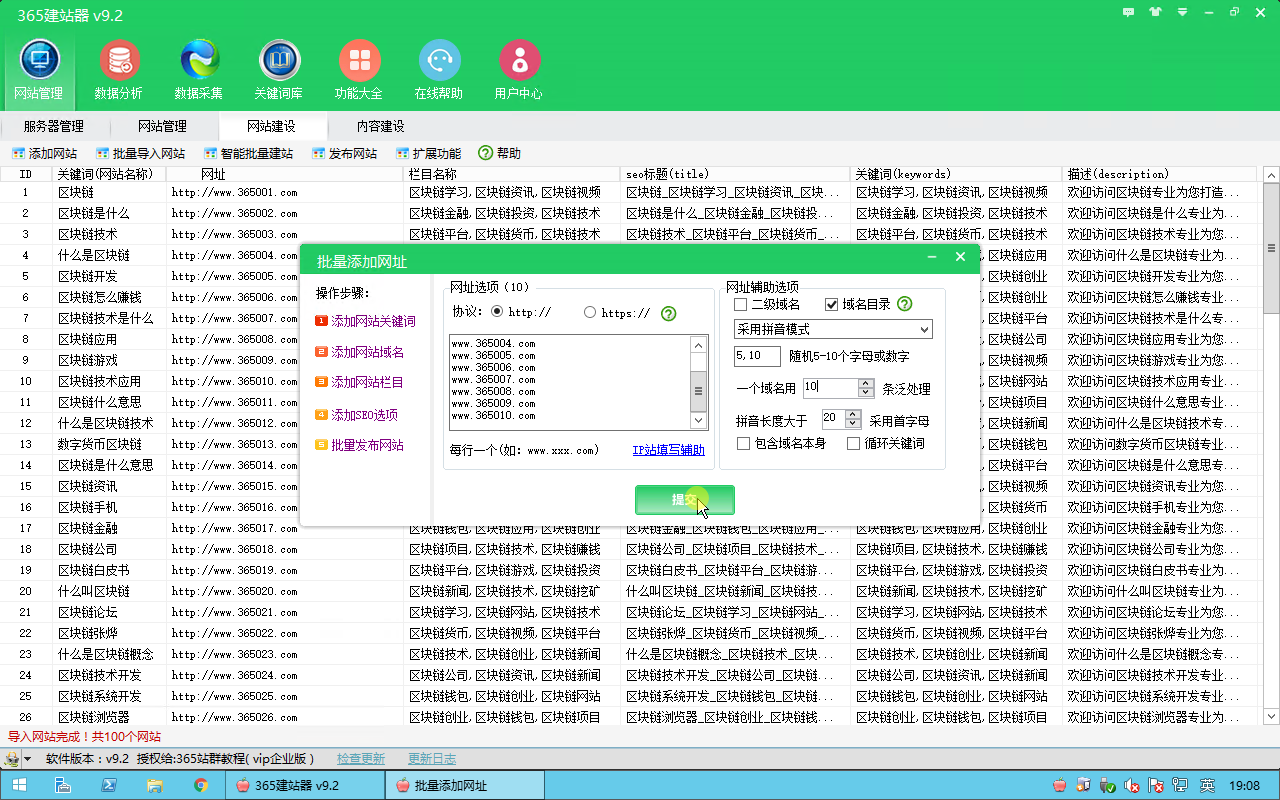Switch to the 服务器管理 tab
Viewport: 1280px width, 800px height.
pyautogui.click(x=54, y=126)
